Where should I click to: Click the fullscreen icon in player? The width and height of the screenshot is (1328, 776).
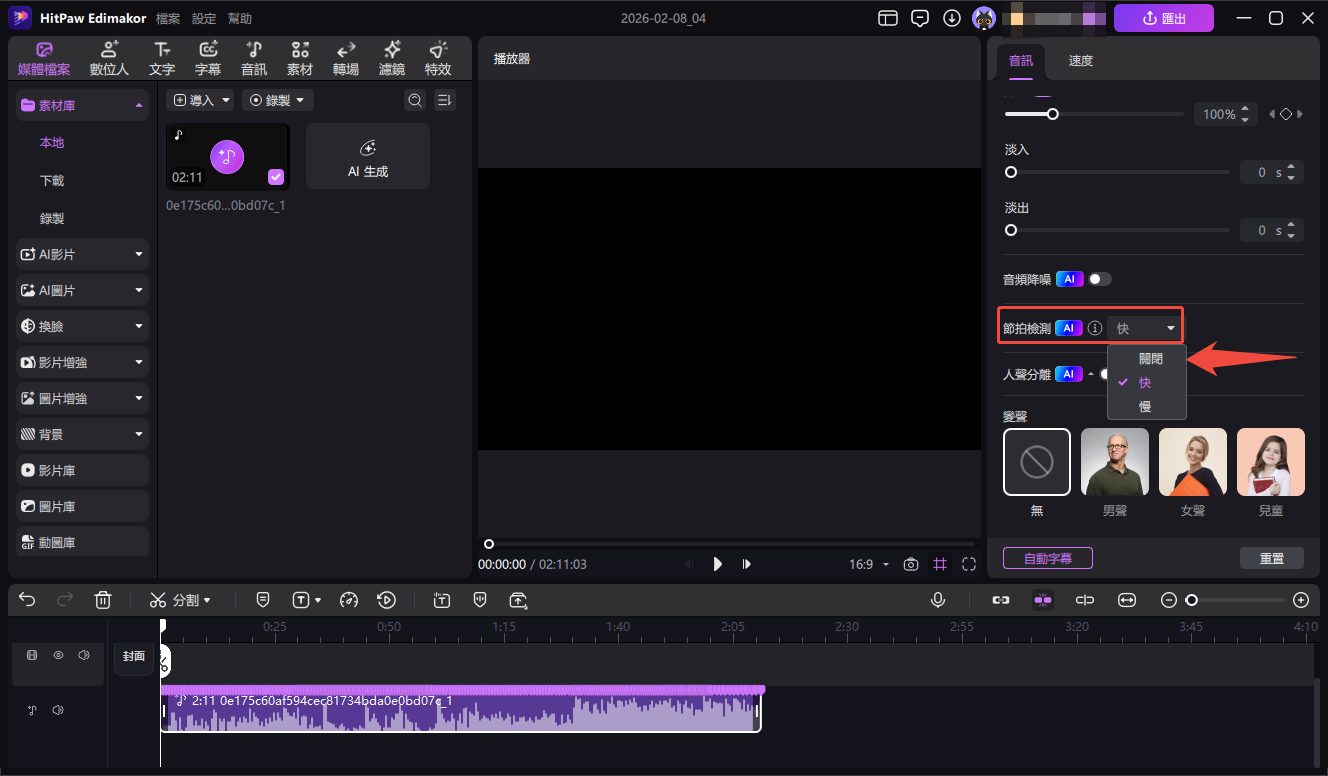[968, 564]
